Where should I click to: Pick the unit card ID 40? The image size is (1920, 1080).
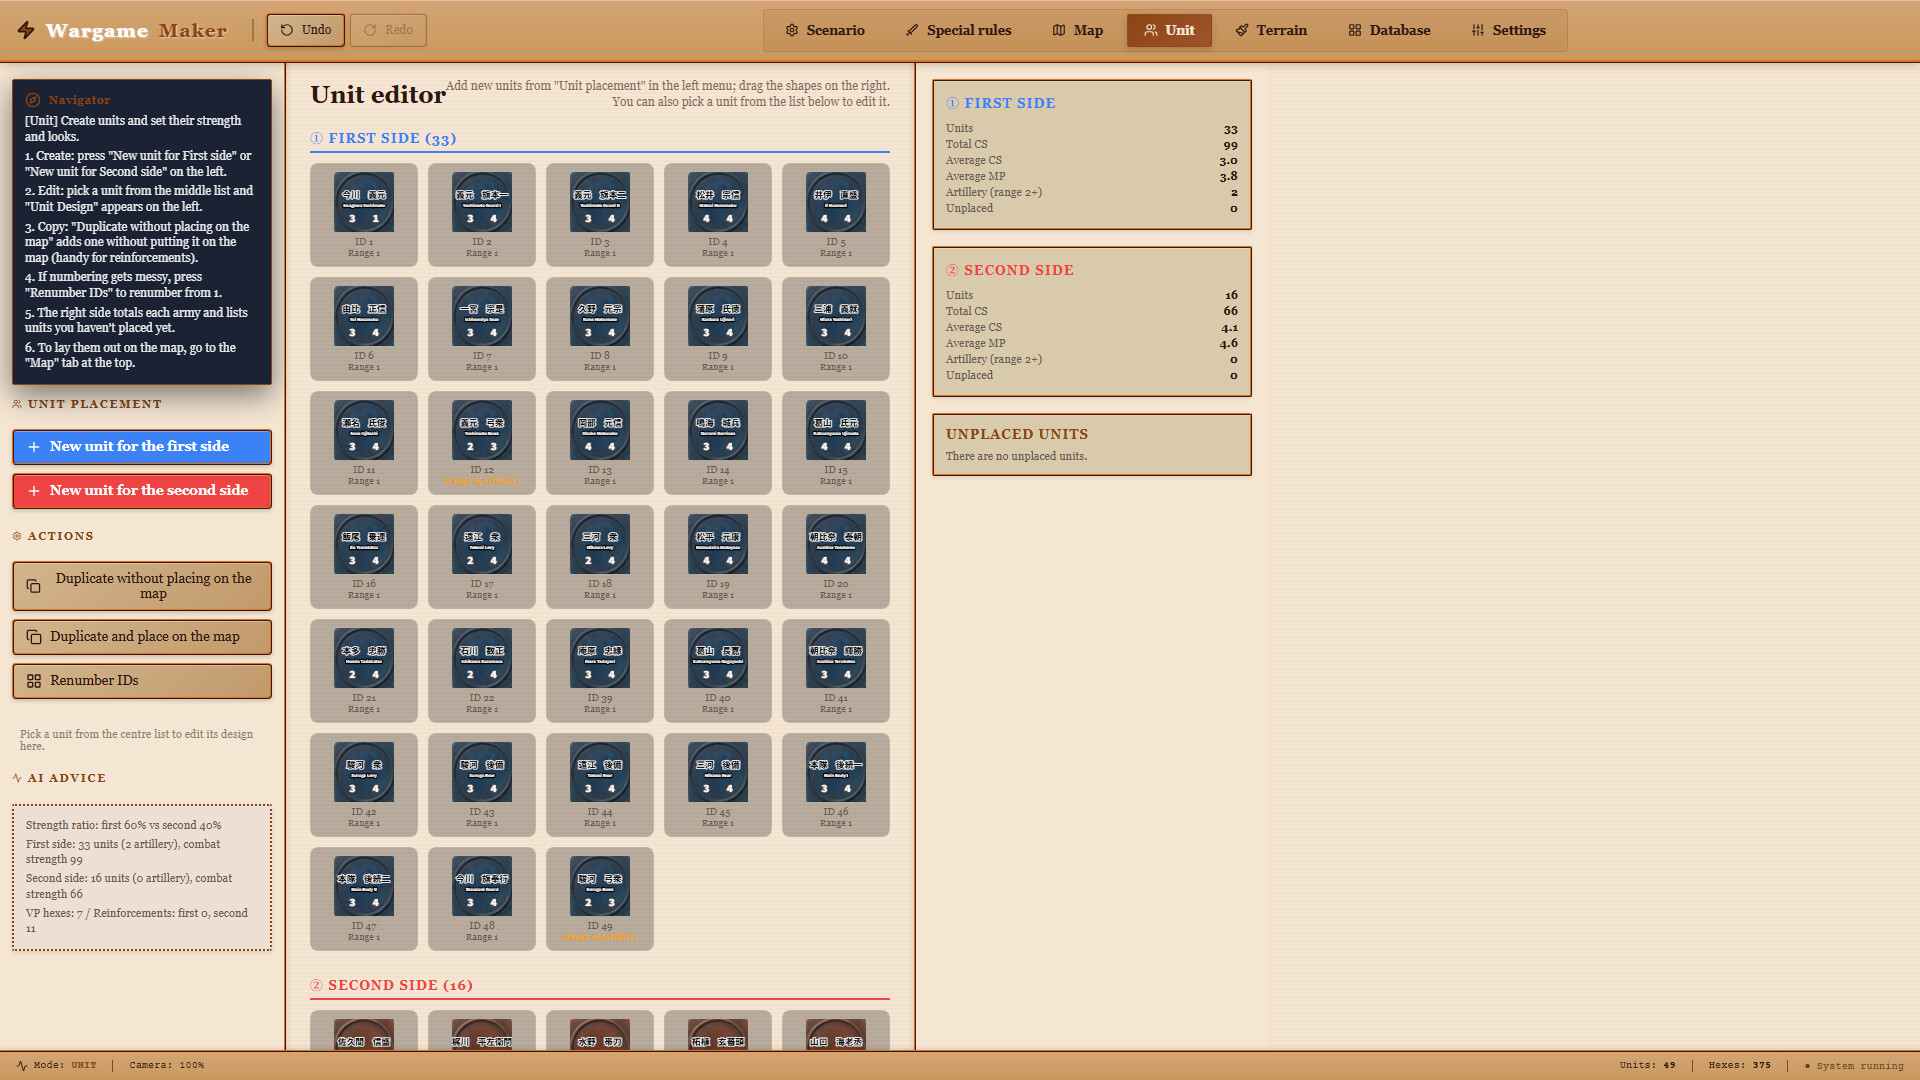(x=718, y=671)
